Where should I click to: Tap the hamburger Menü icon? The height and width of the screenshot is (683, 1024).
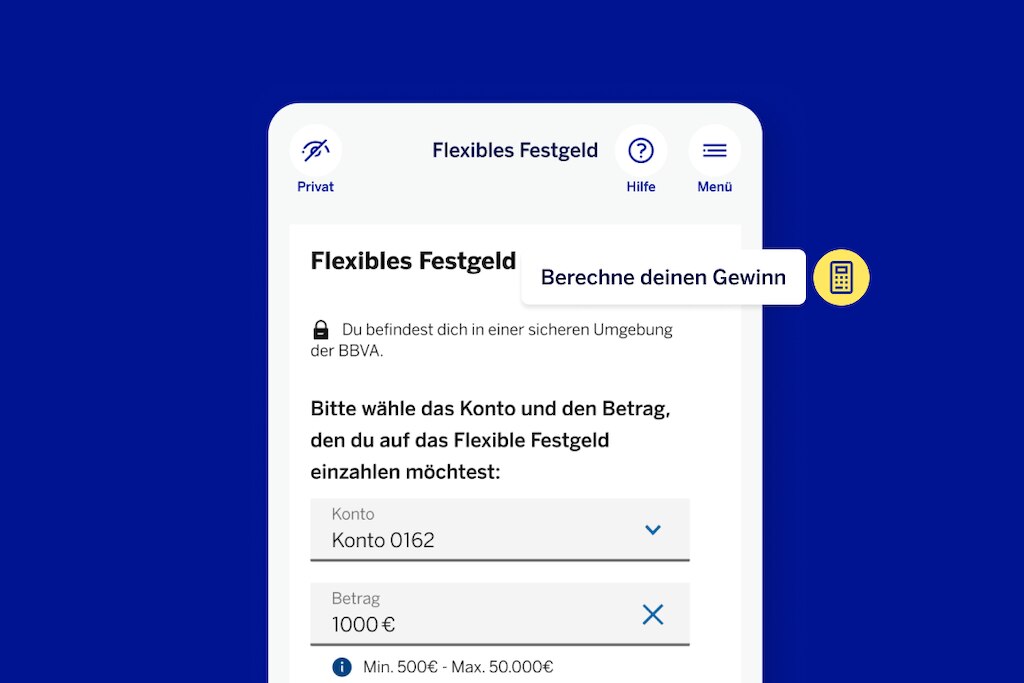714,149
